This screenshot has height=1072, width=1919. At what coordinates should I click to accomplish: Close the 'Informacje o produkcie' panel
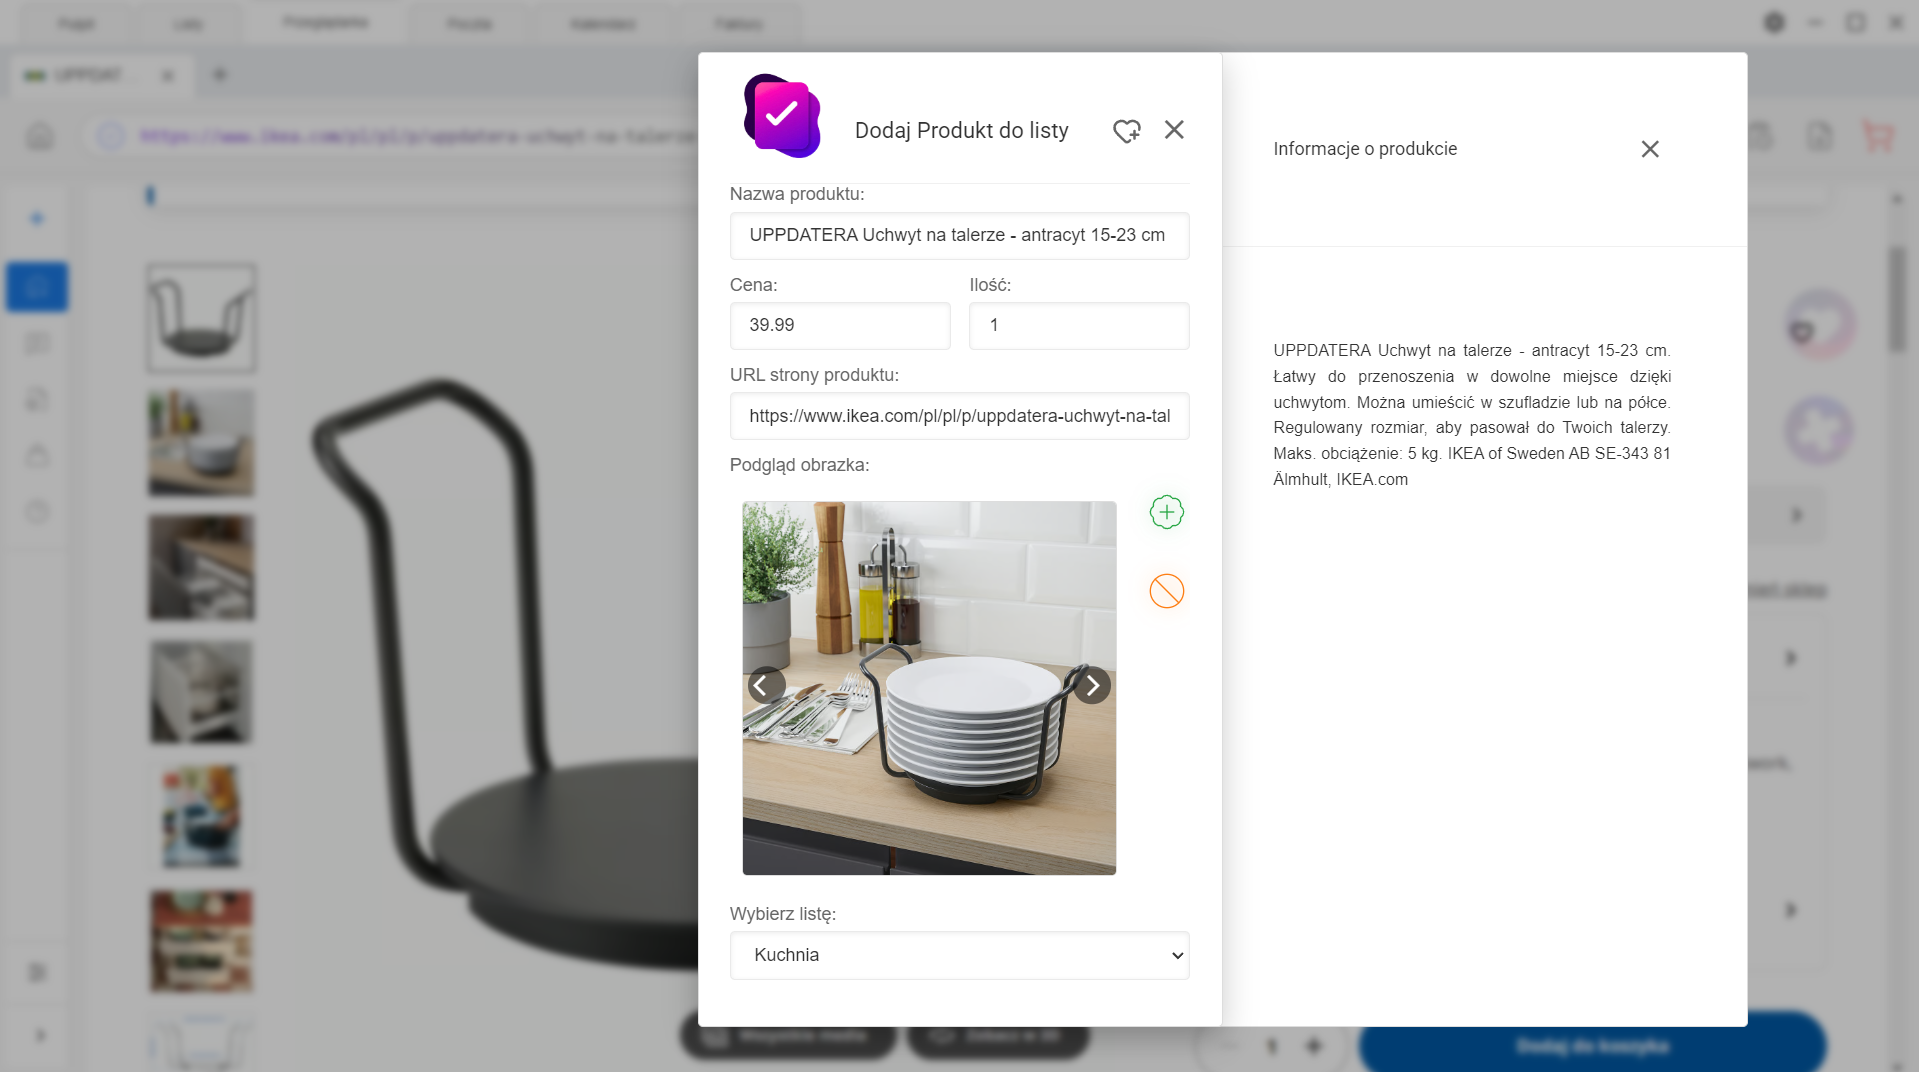(1650, 148)
